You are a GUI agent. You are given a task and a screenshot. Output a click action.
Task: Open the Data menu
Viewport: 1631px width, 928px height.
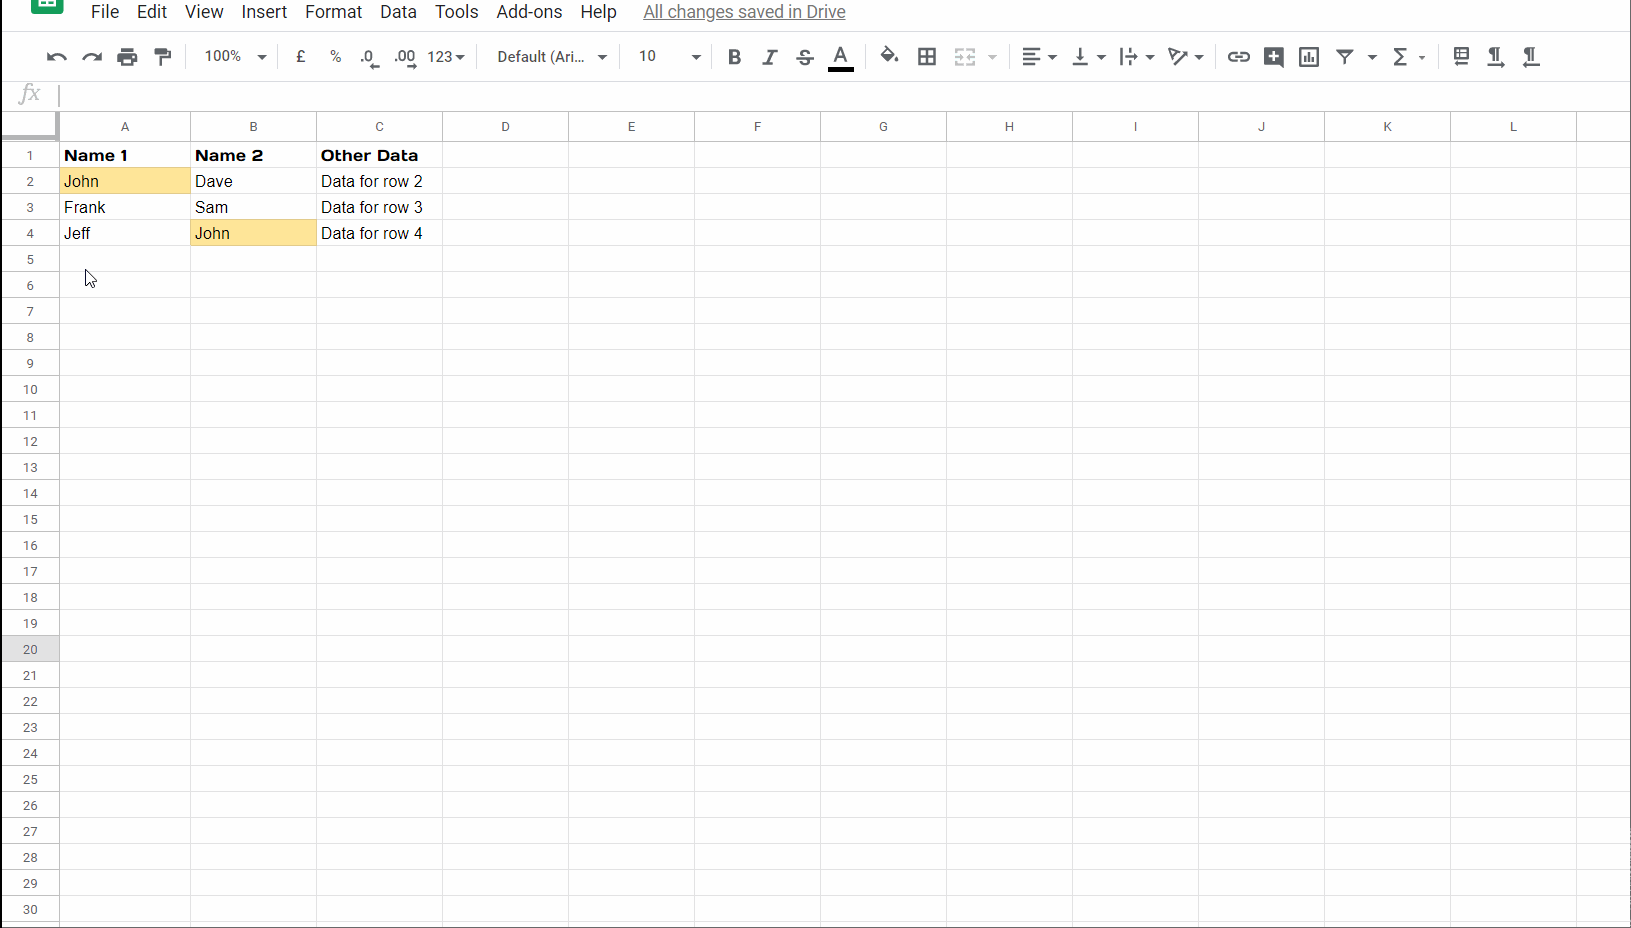point(398,12)
